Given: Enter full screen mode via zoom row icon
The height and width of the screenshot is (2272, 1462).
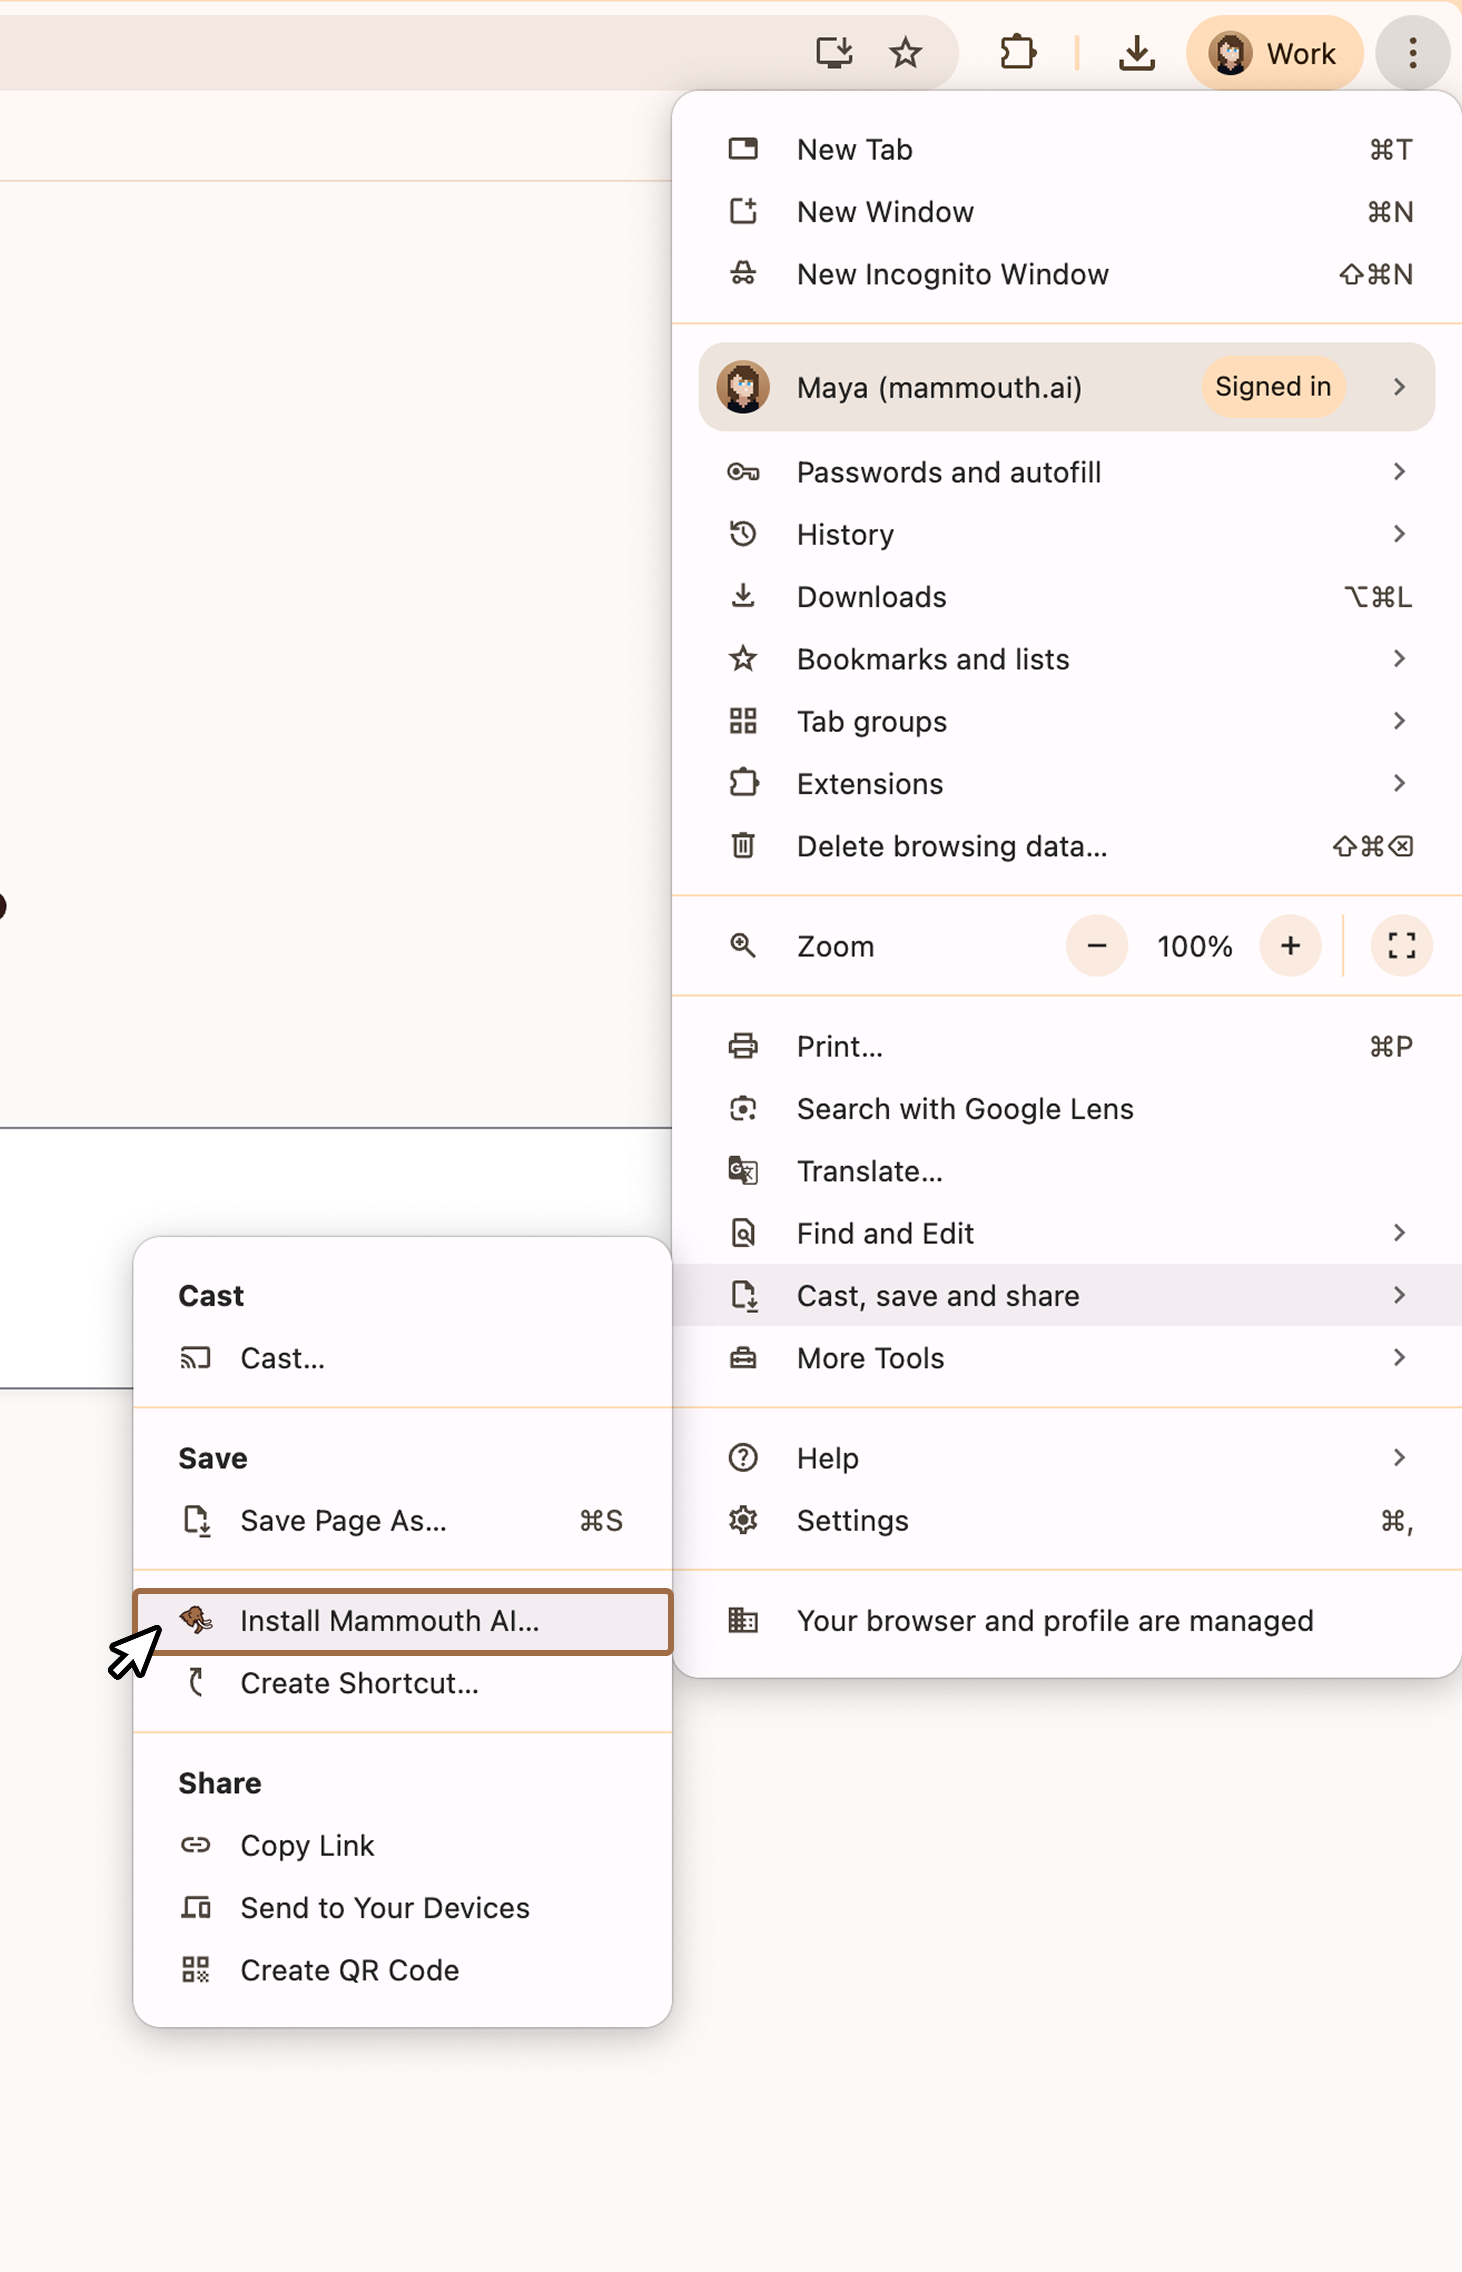Looking at the screenshot, I should pos(1402,946).
